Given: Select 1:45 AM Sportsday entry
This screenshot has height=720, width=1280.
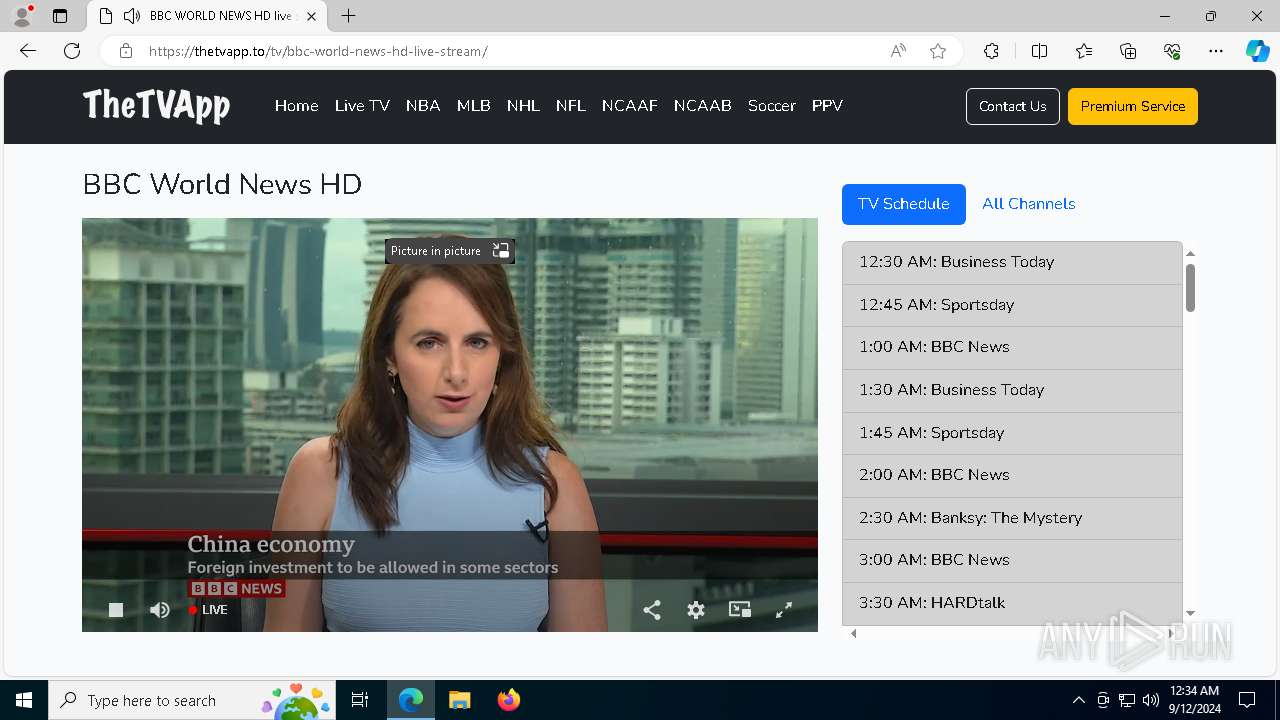Looking at the screenshot, I should pyautogui.click(x=1012, y=433).
